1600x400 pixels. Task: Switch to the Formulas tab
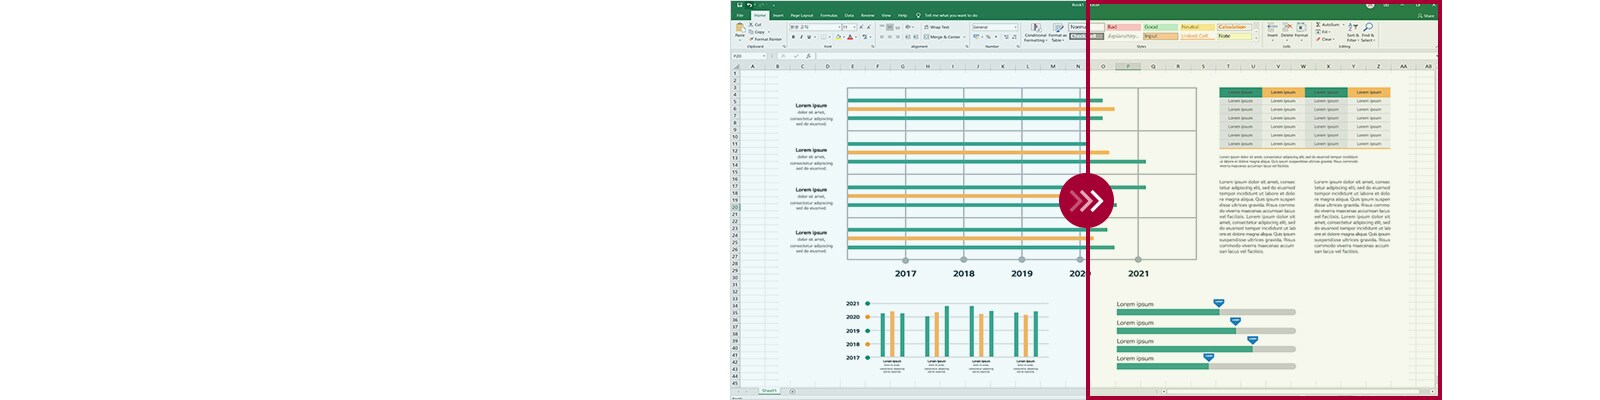829,15
